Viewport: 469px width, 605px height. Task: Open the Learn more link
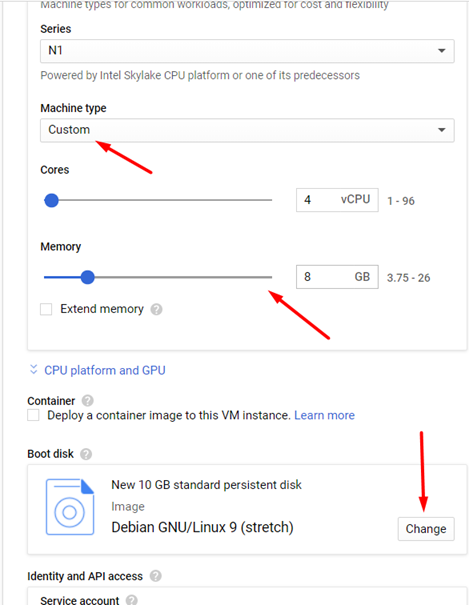pyautogui.click(x=324, y=415)
